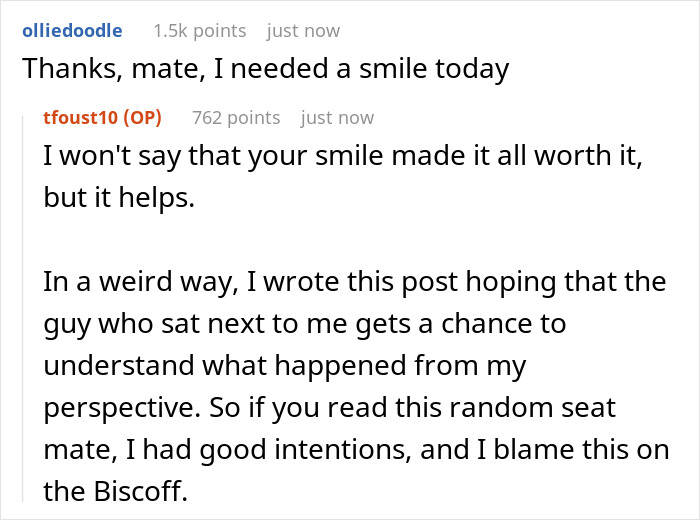
Task: Click the 762 points score
Action: pyautogui.click(x=236, y=117)
